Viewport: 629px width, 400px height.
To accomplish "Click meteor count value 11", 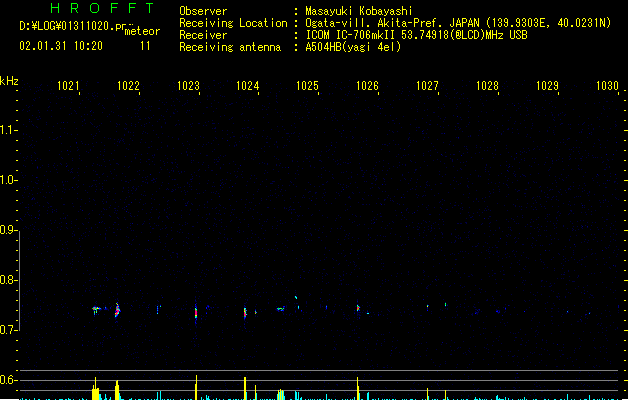I will pyautogui.click(x=145, y=46).
